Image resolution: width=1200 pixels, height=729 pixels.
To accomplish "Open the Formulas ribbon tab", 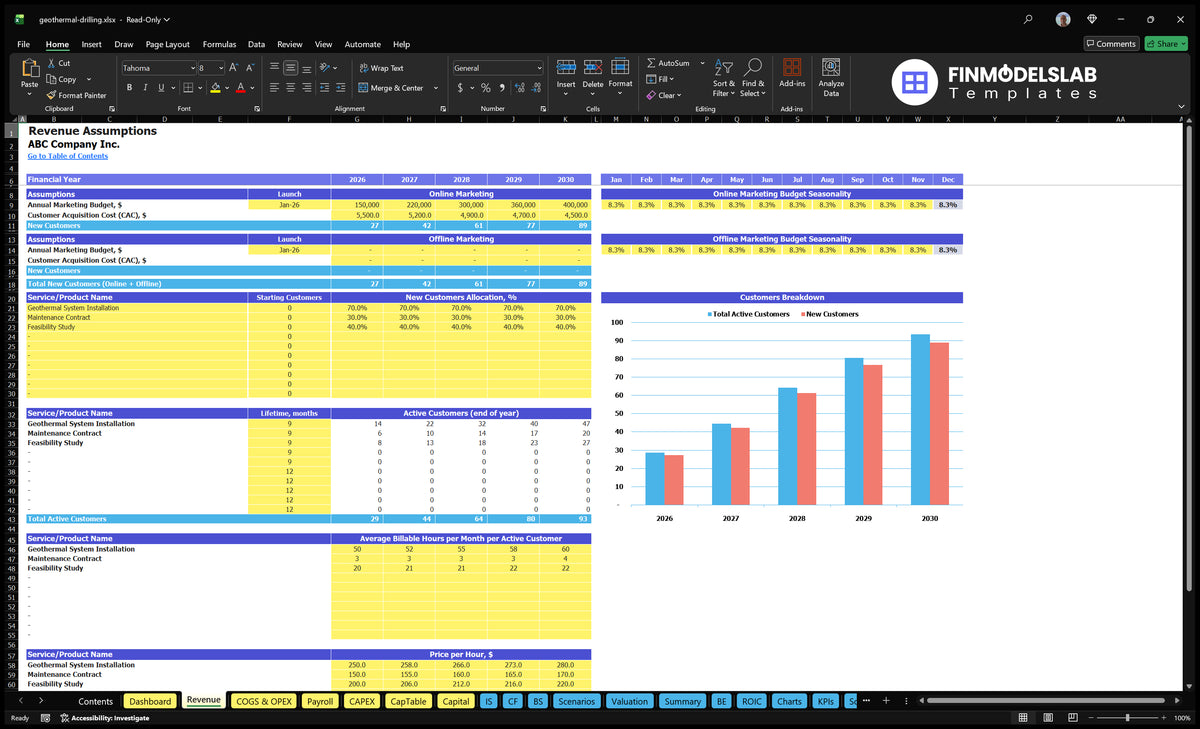I will tap(219, 44).
